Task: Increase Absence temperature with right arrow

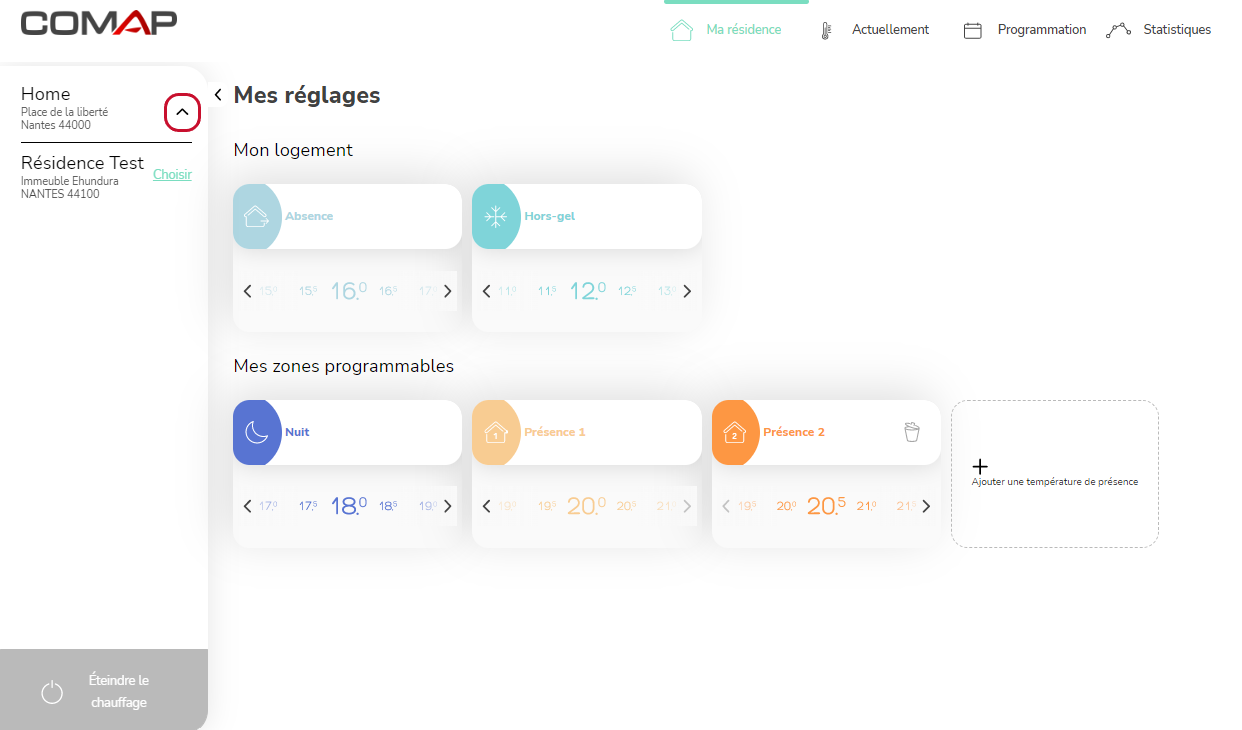Action: [447, 291]
